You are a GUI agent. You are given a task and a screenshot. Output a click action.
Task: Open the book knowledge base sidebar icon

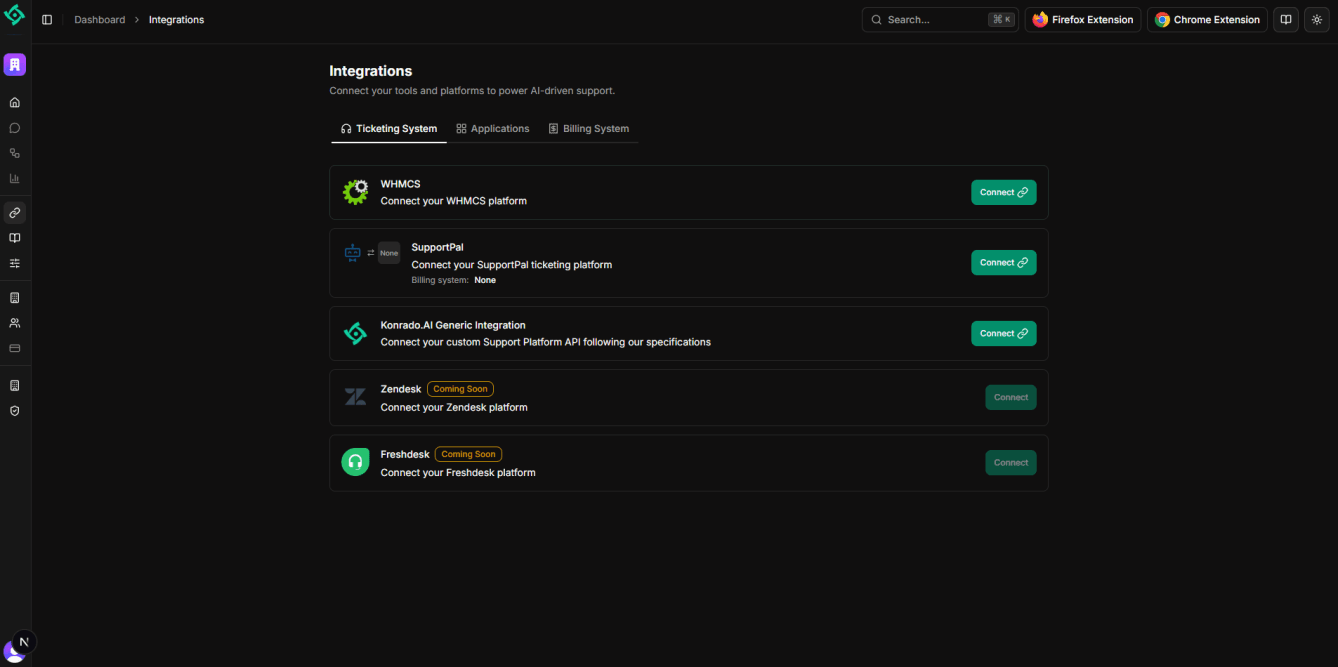click(14, 238)
